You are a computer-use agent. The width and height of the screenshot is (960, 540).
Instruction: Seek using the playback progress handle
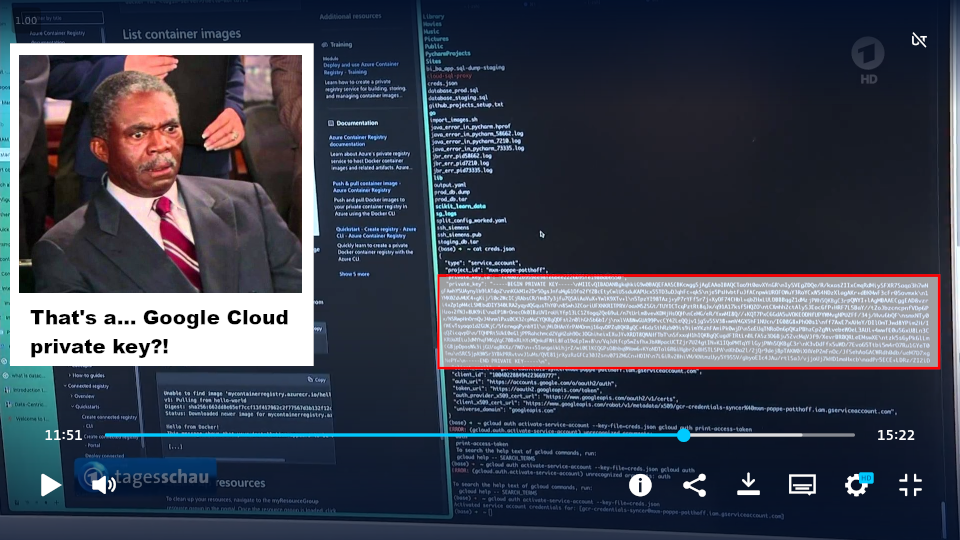click(684, 435)
